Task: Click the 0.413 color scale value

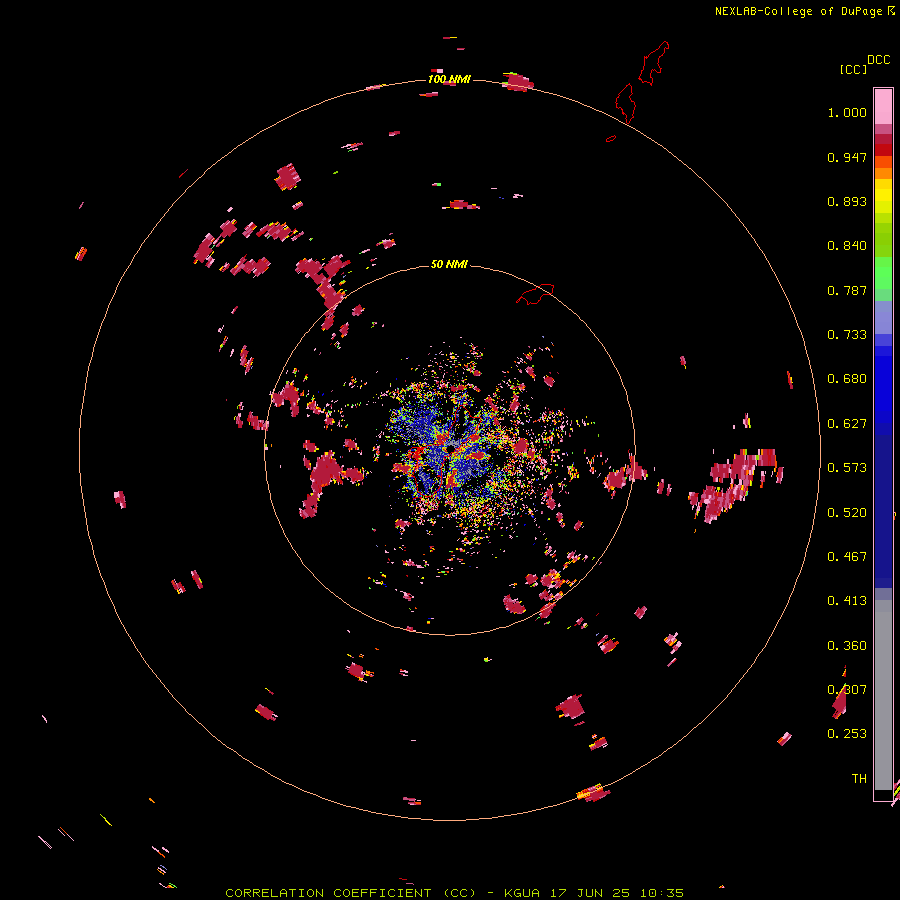Action: pos(847,601)
